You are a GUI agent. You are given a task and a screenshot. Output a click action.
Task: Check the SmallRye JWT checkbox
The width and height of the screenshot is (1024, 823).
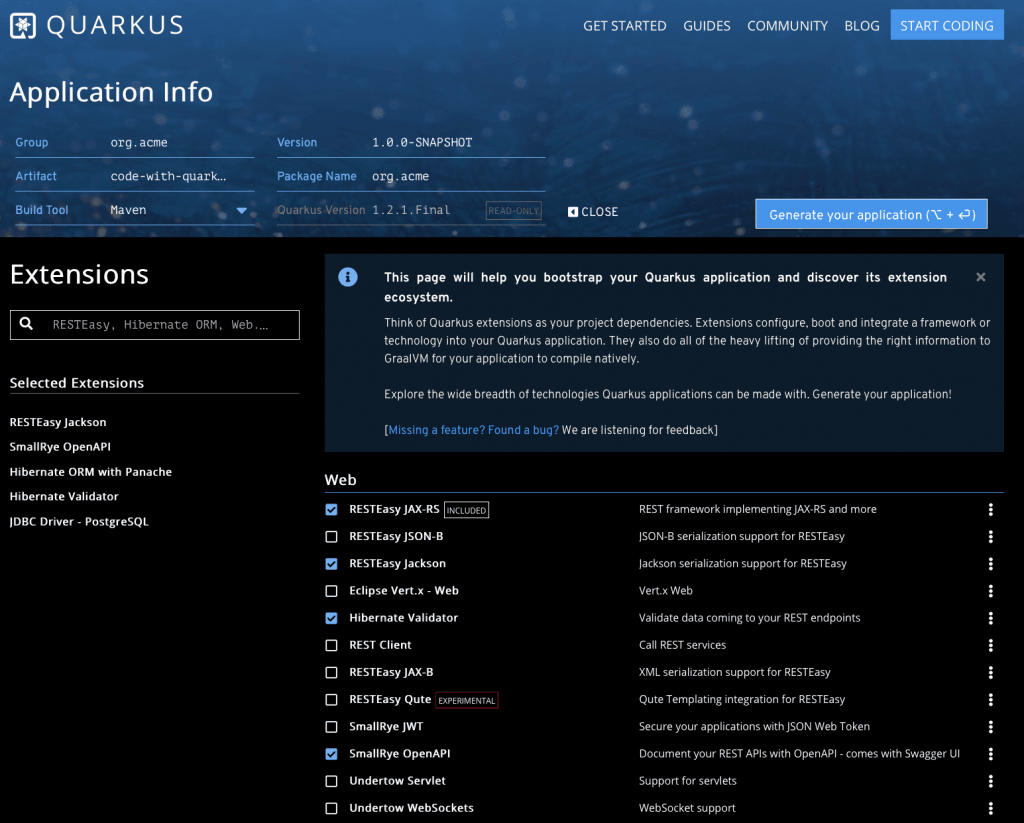(x=332, y=726)
